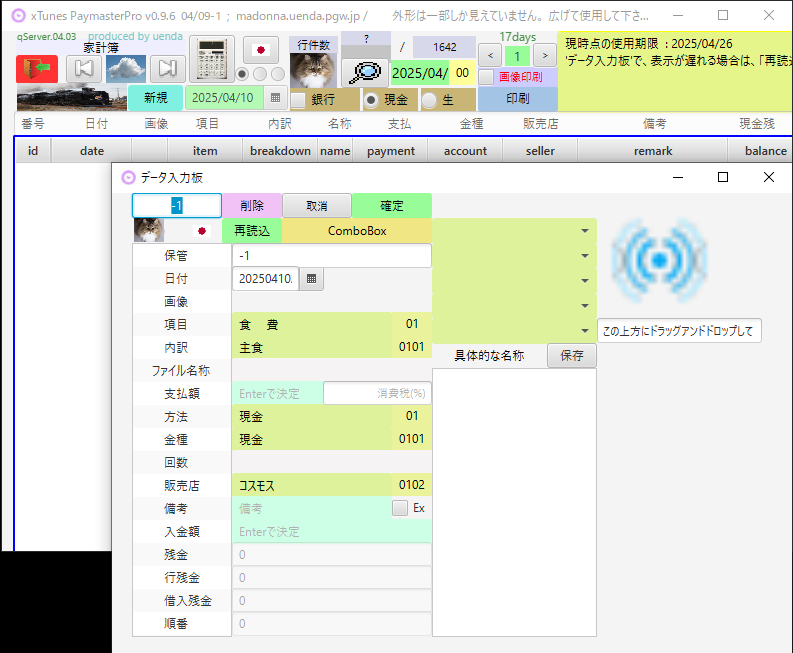Image resolution: width=793 pixels, height=653 pixels.
Task: Click the Japan flag button in toolbar
Action: pyautogui.click(x=261, y=50)
